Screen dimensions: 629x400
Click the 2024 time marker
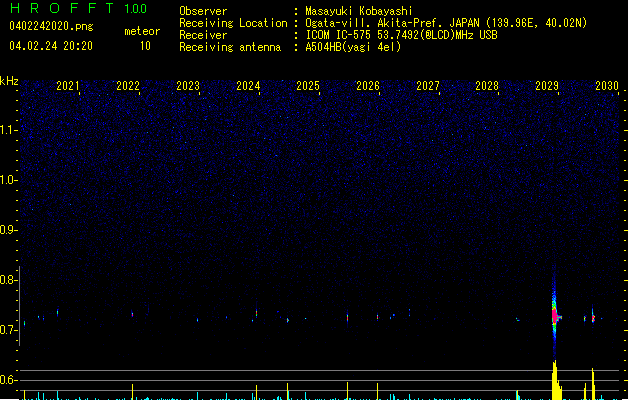pyautogui.click(x=248, y=86)
